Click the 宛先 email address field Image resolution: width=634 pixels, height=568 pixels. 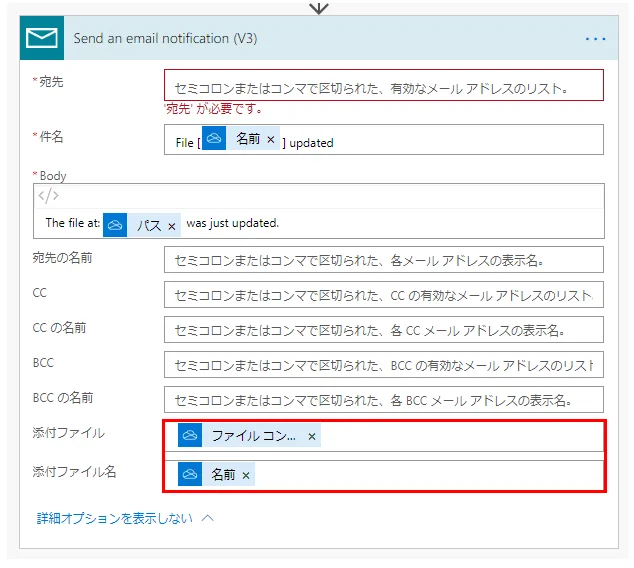pos(383,86)
